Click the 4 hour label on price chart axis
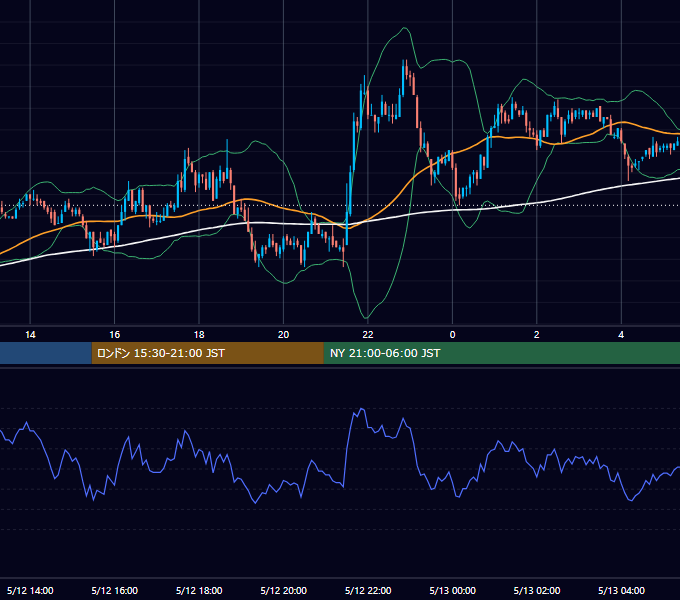The image size is (680, 600). tap(621, 335)
